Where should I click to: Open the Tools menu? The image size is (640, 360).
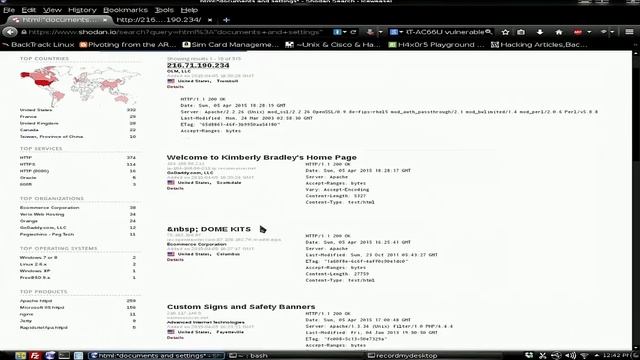tap(164, 10)
